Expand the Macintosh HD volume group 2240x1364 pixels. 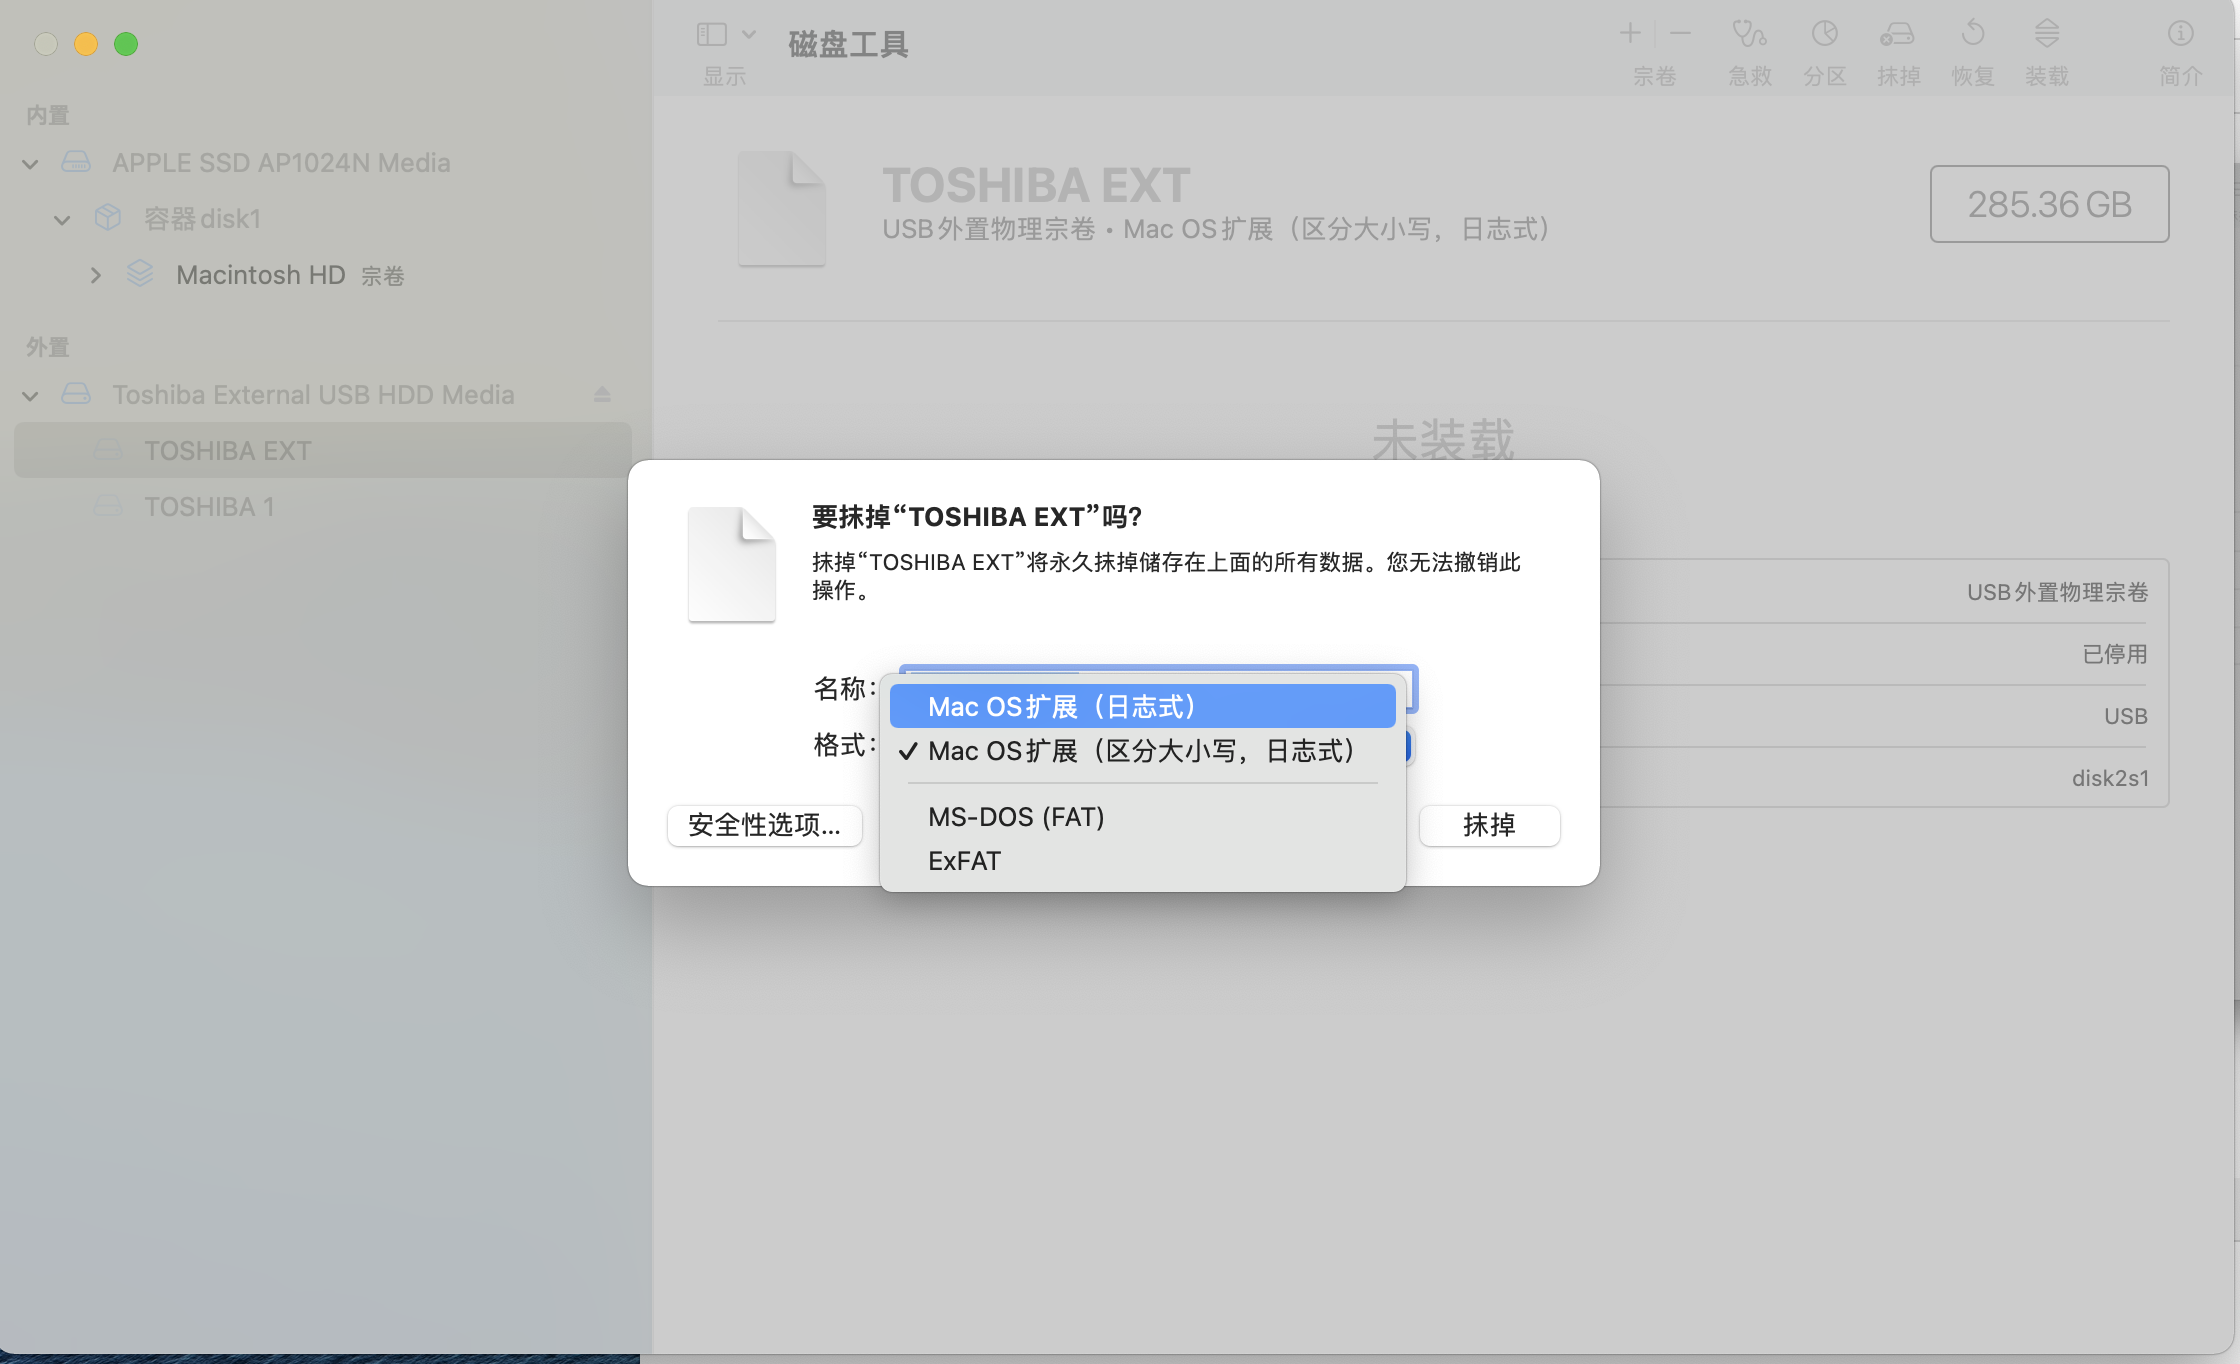[x=96, y=275]
